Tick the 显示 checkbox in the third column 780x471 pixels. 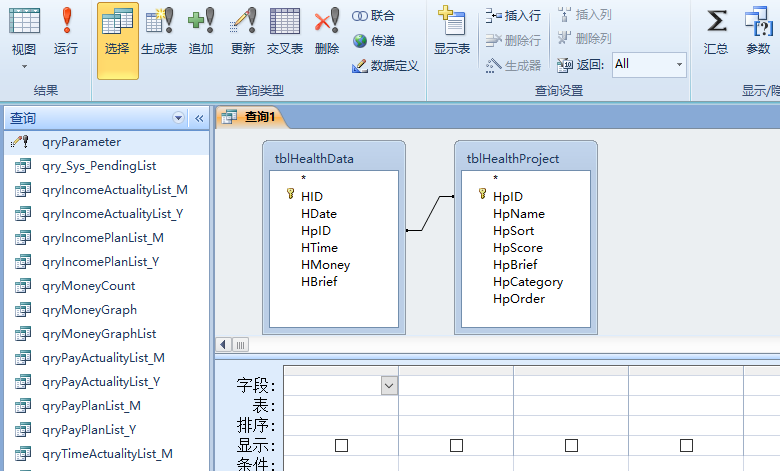coord(571,445)
